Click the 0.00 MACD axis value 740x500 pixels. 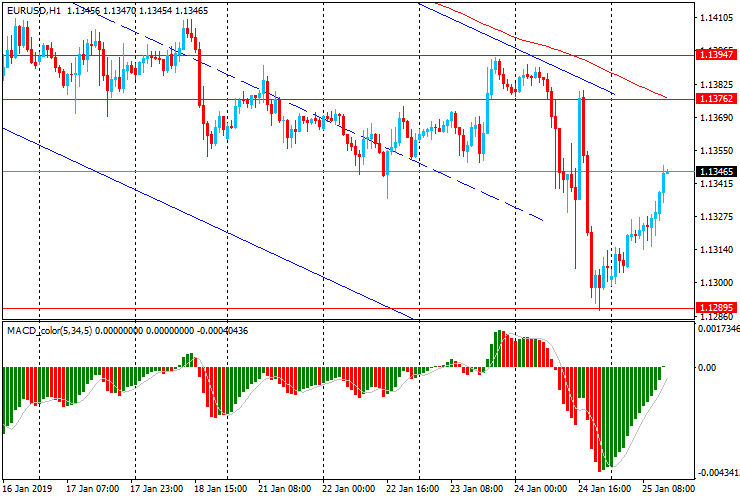tap(706, 367)
